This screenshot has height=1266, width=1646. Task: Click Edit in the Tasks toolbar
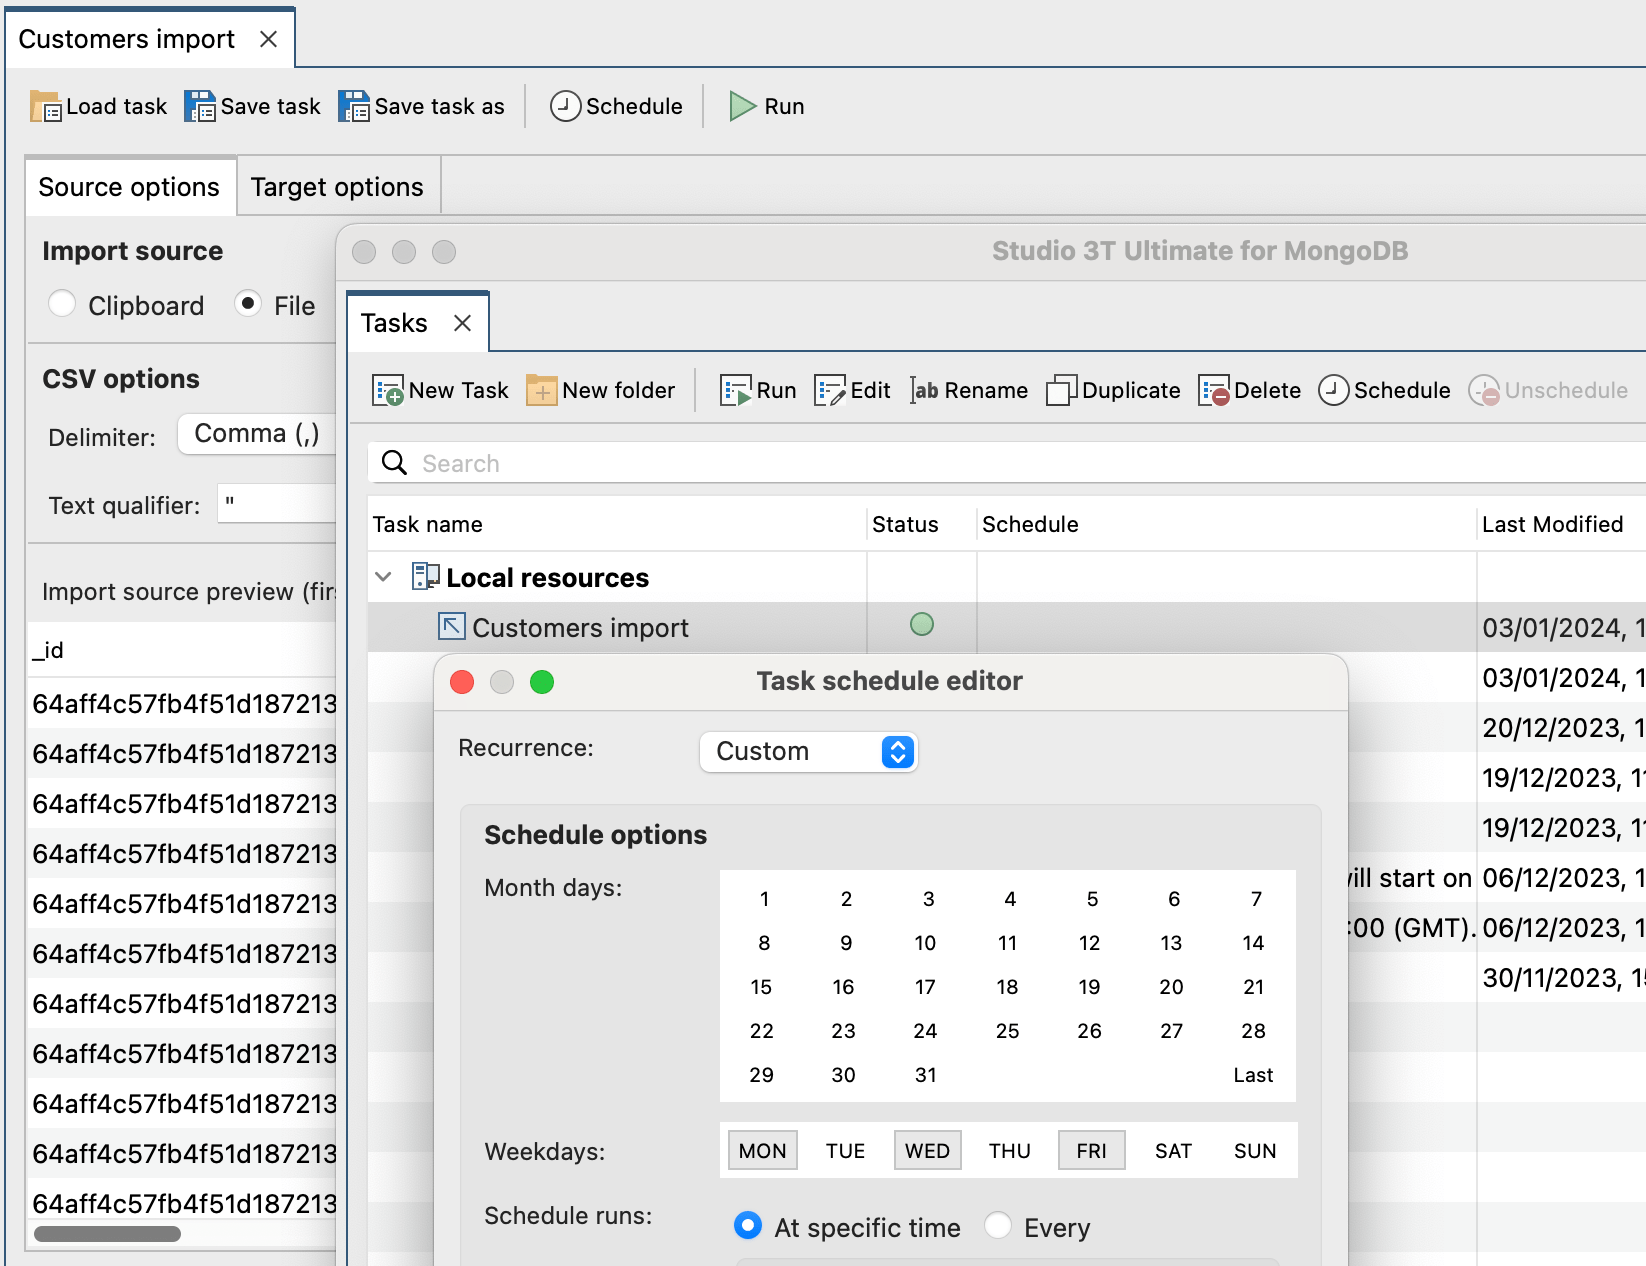coord(852,390)
